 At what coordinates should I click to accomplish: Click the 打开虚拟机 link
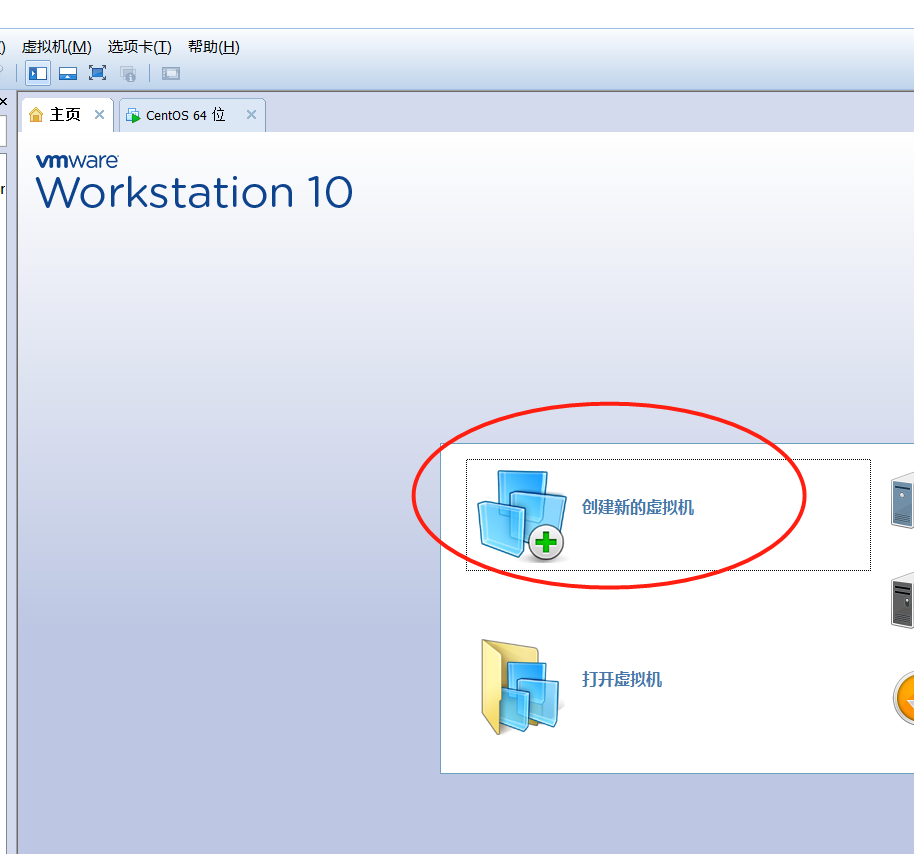(x=621, y=679)
